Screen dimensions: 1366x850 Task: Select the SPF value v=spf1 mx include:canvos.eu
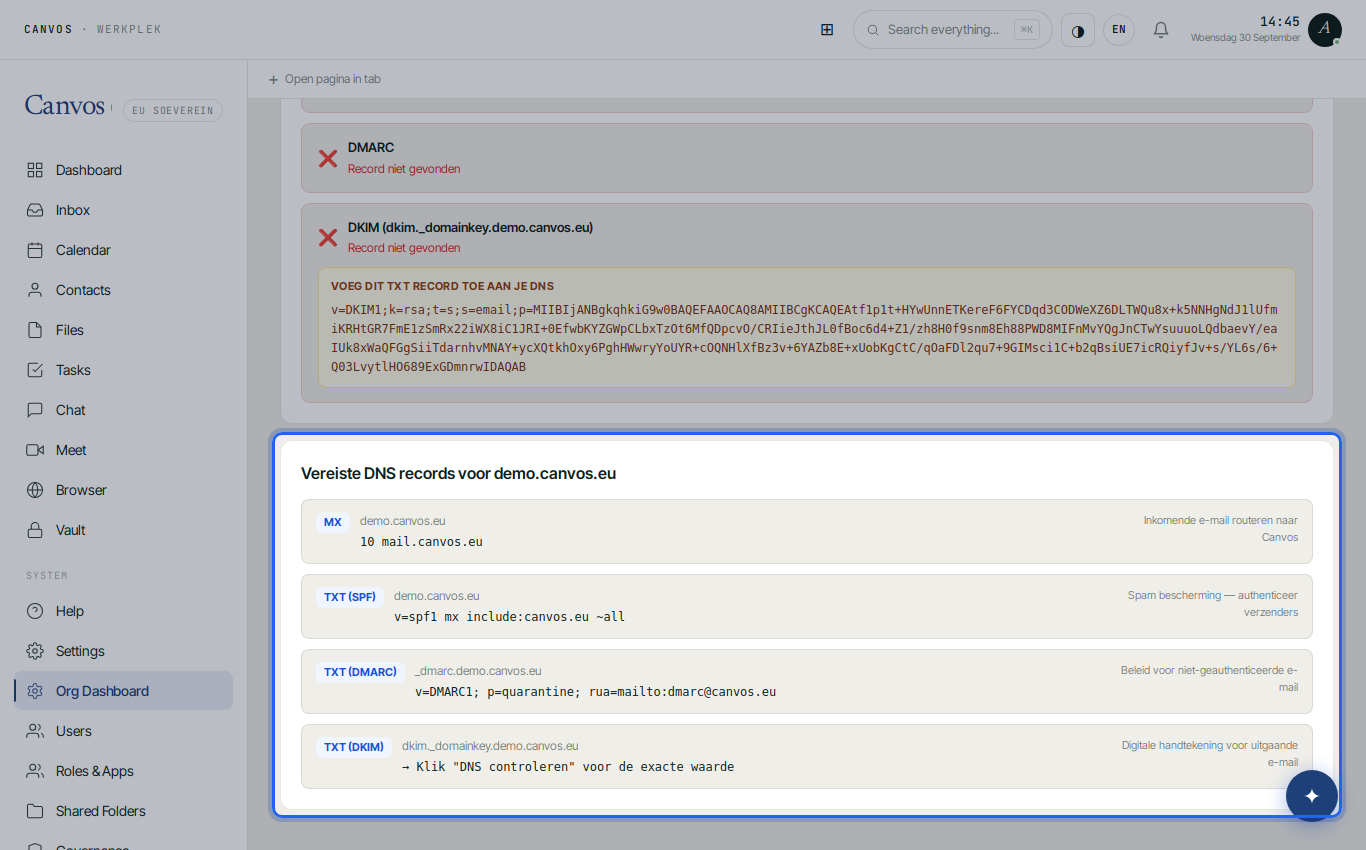[509, 617]
